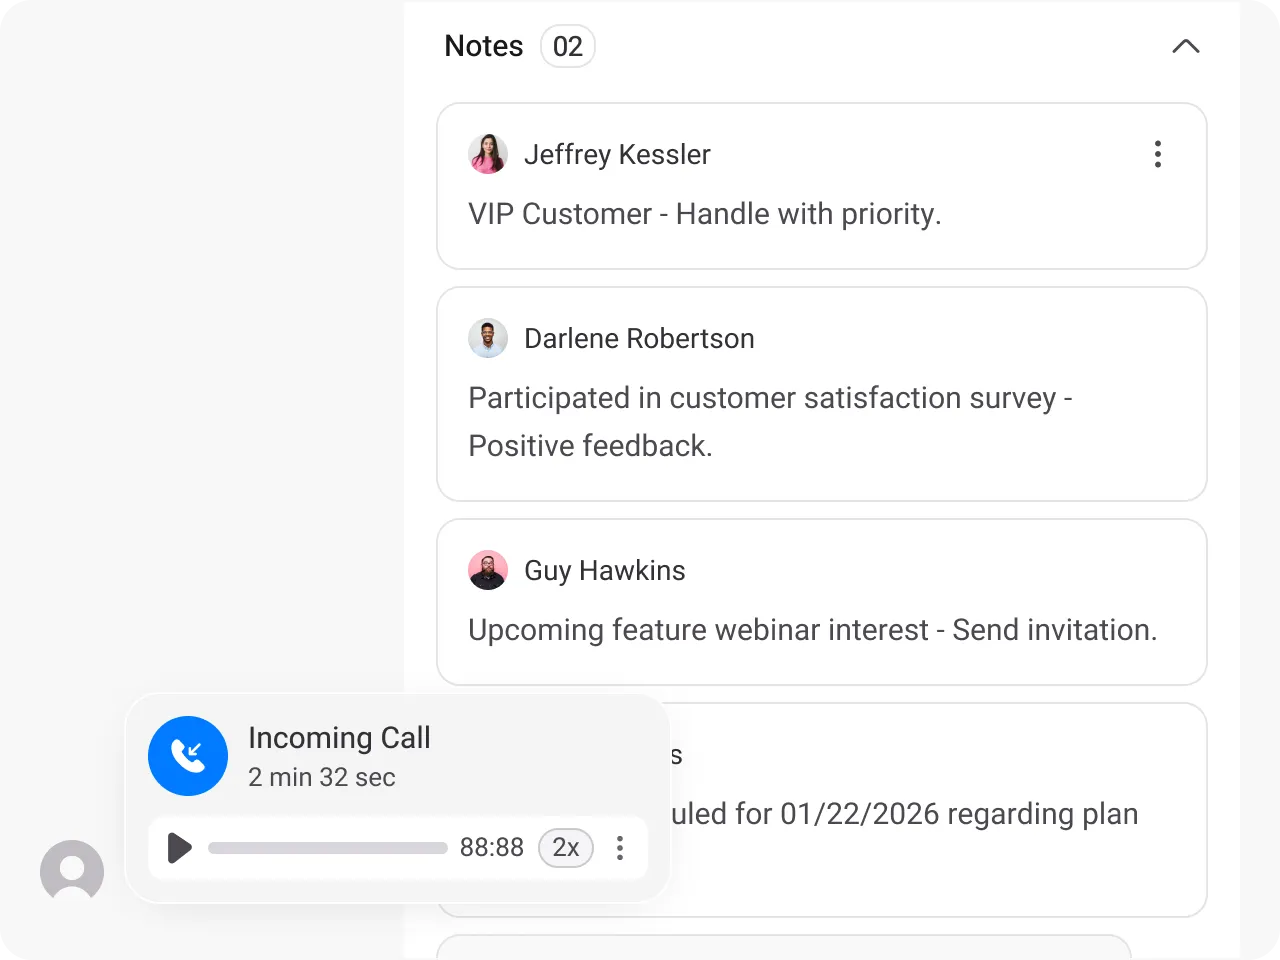
Task: Click the 2 min 32 sec duration
Action: (x=322, y=777)
